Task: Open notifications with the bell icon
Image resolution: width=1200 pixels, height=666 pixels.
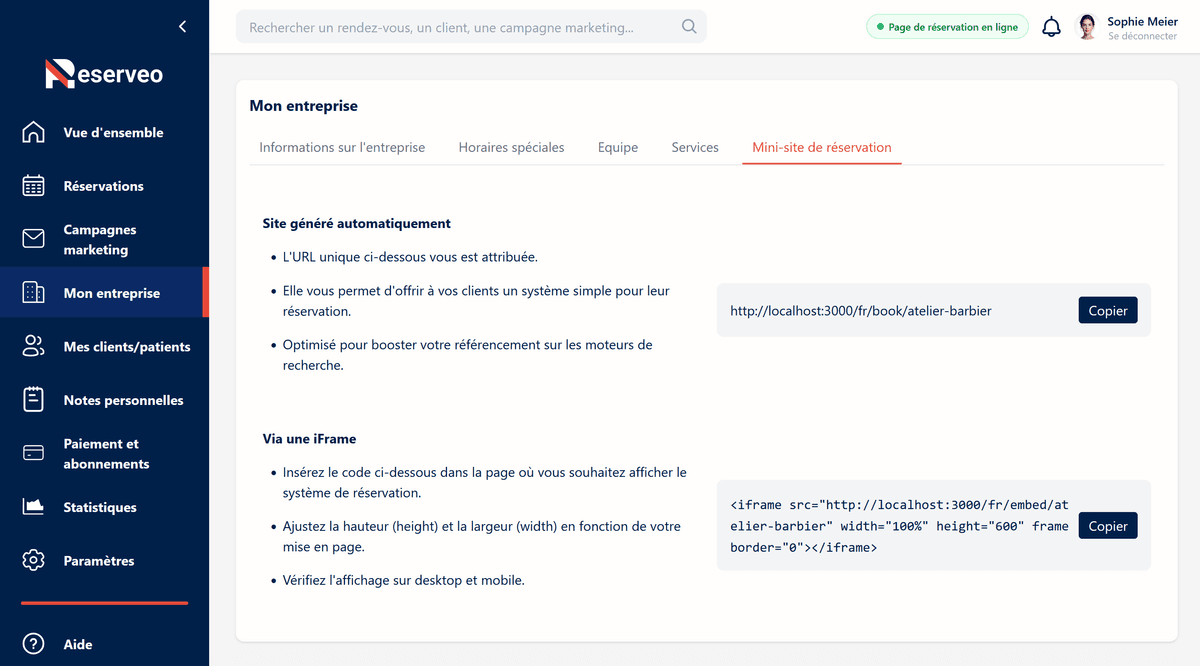Action: pyautogui.click(x=1051, y=27)
